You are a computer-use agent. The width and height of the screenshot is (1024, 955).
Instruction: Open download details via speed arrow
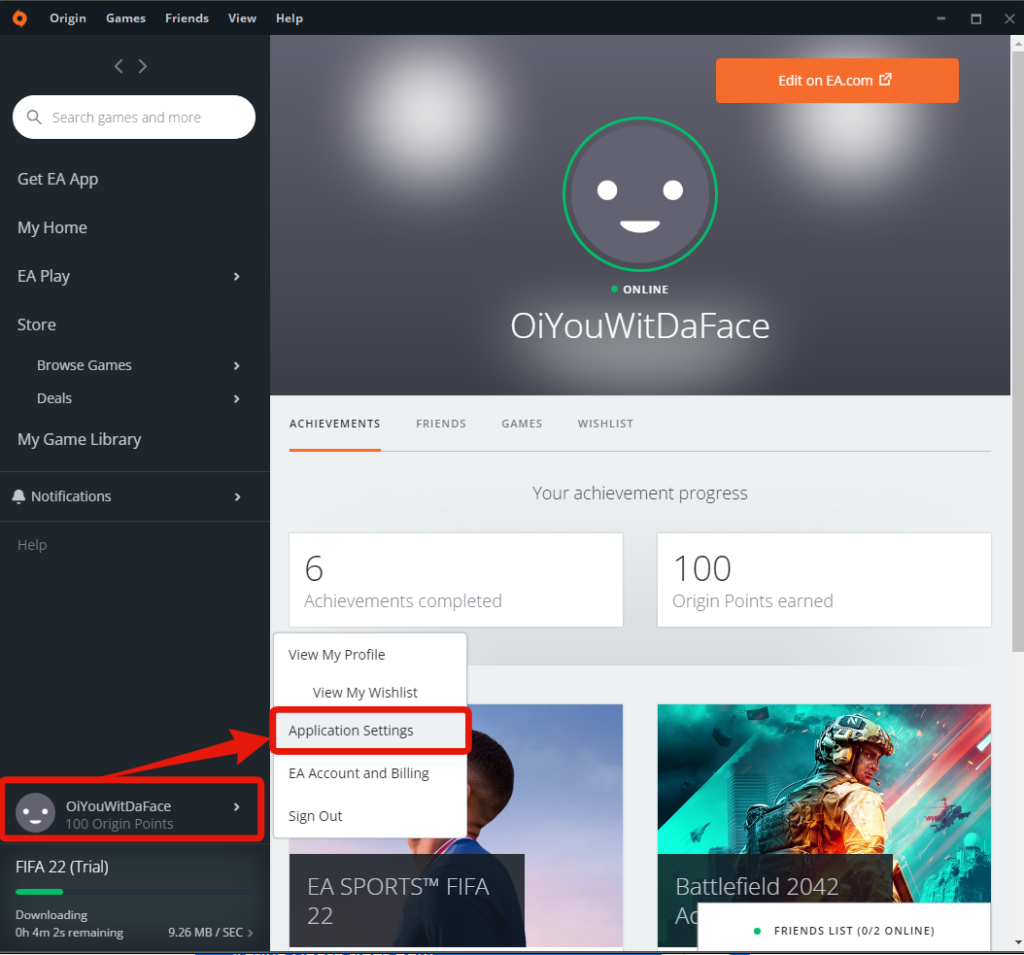[x=250, y=933]
